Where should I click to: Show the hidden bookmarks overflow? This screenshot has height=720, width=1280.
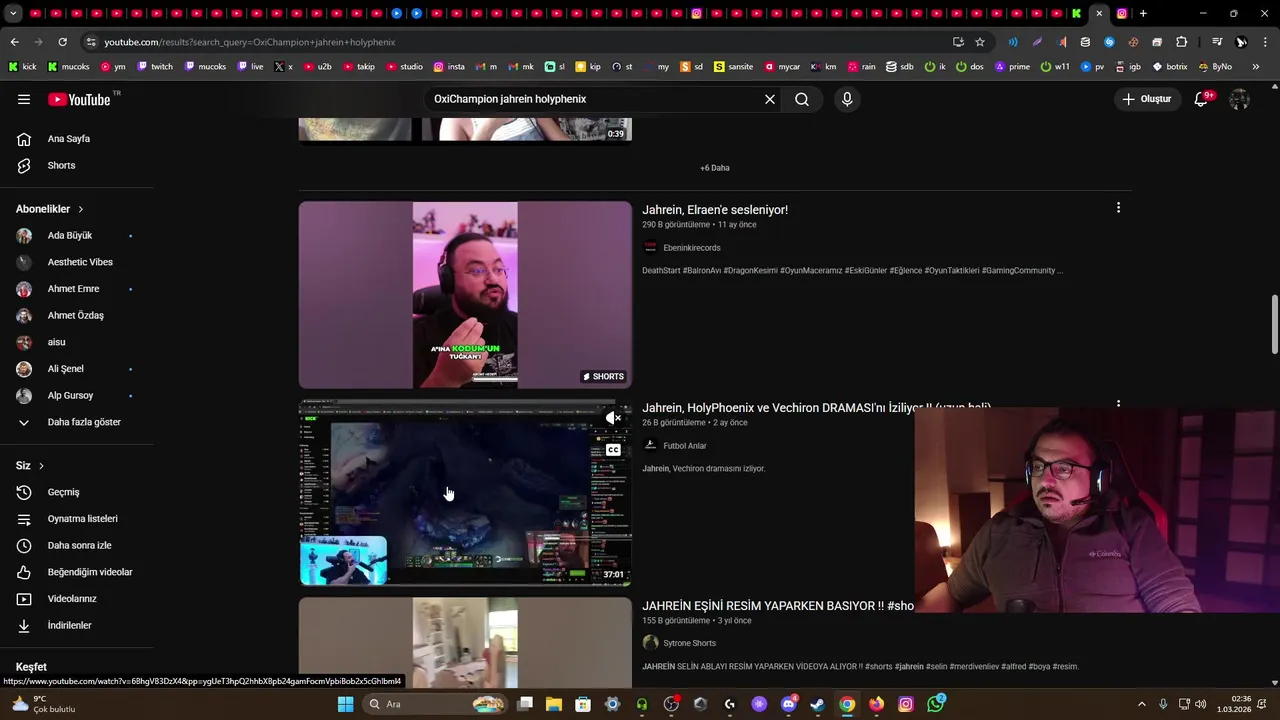[x=1256, y=67]
